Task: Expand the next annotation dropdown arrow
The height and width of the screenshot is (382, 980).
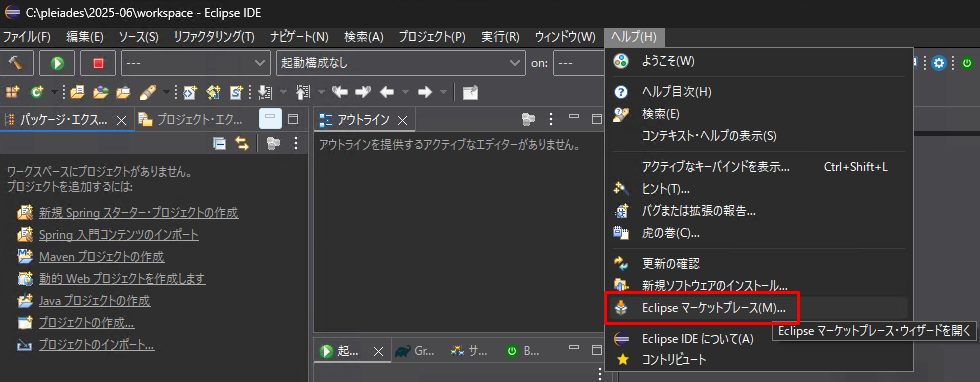Action: [x=284, y=93]
